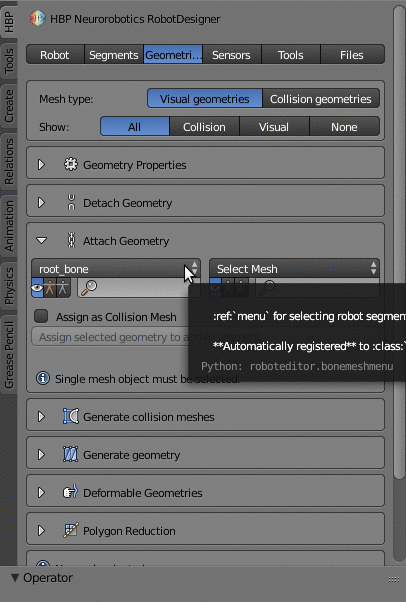Open the Select Mesh dropdown
This screenshot has width=406, height=602.
tap(294, 268)
